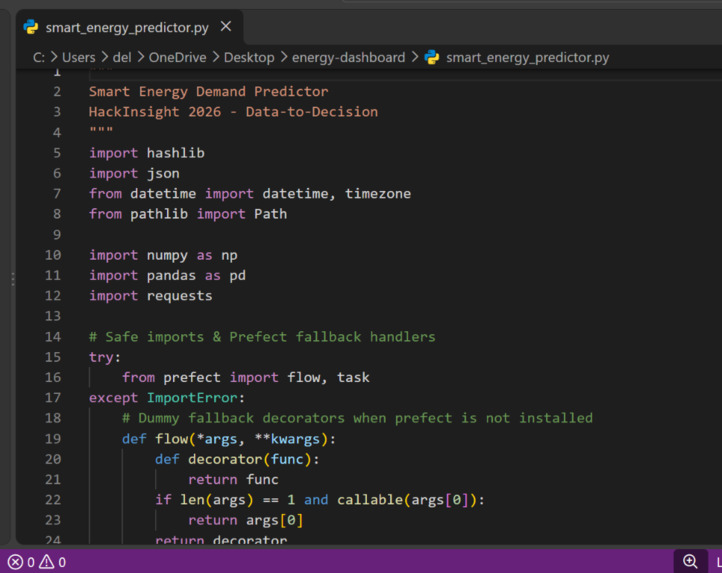Open the Users breadcrumb segment

coord(79,57)
